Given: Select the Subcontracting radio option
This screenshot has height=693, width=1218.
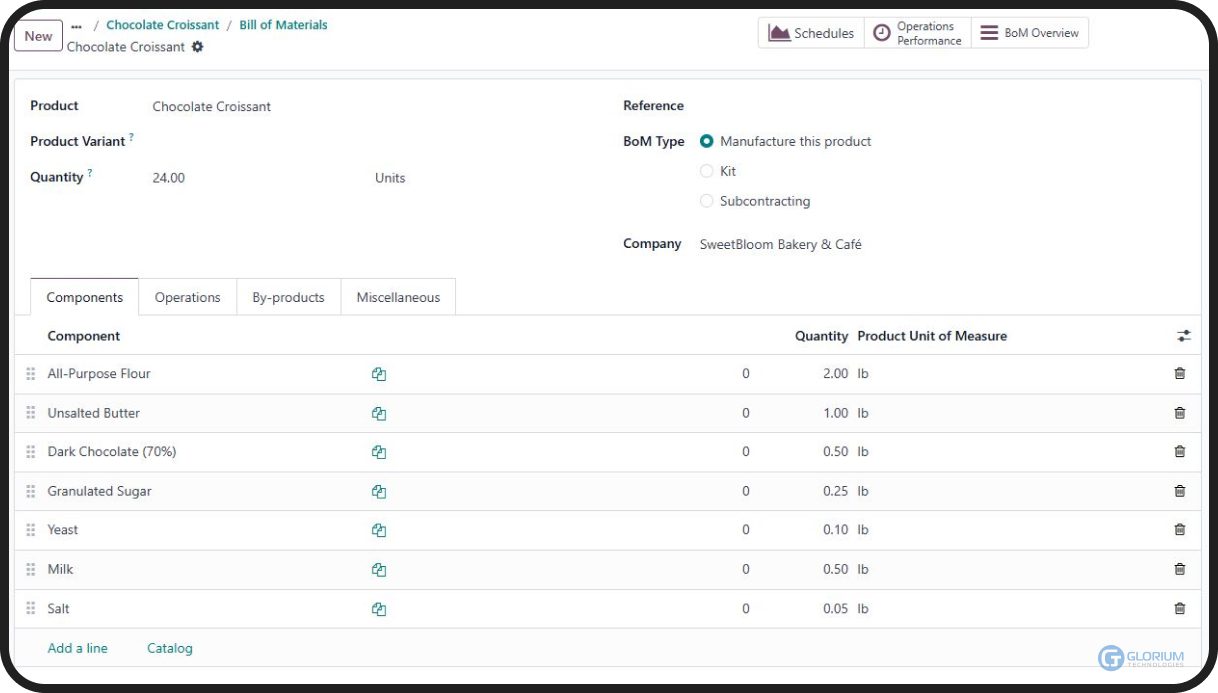Looking at the screenshot, I should pyautogui.click(x=707, y=201).
